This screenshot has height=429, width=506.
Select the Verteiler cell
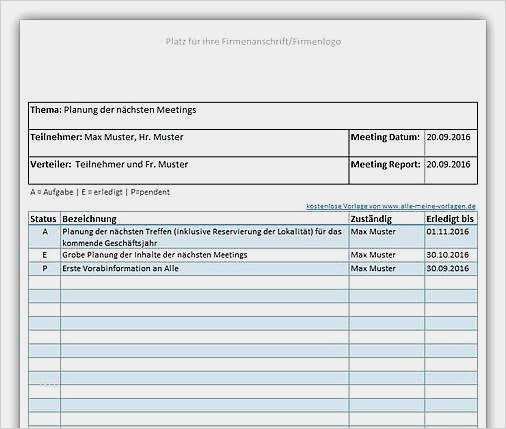point(189,170)
